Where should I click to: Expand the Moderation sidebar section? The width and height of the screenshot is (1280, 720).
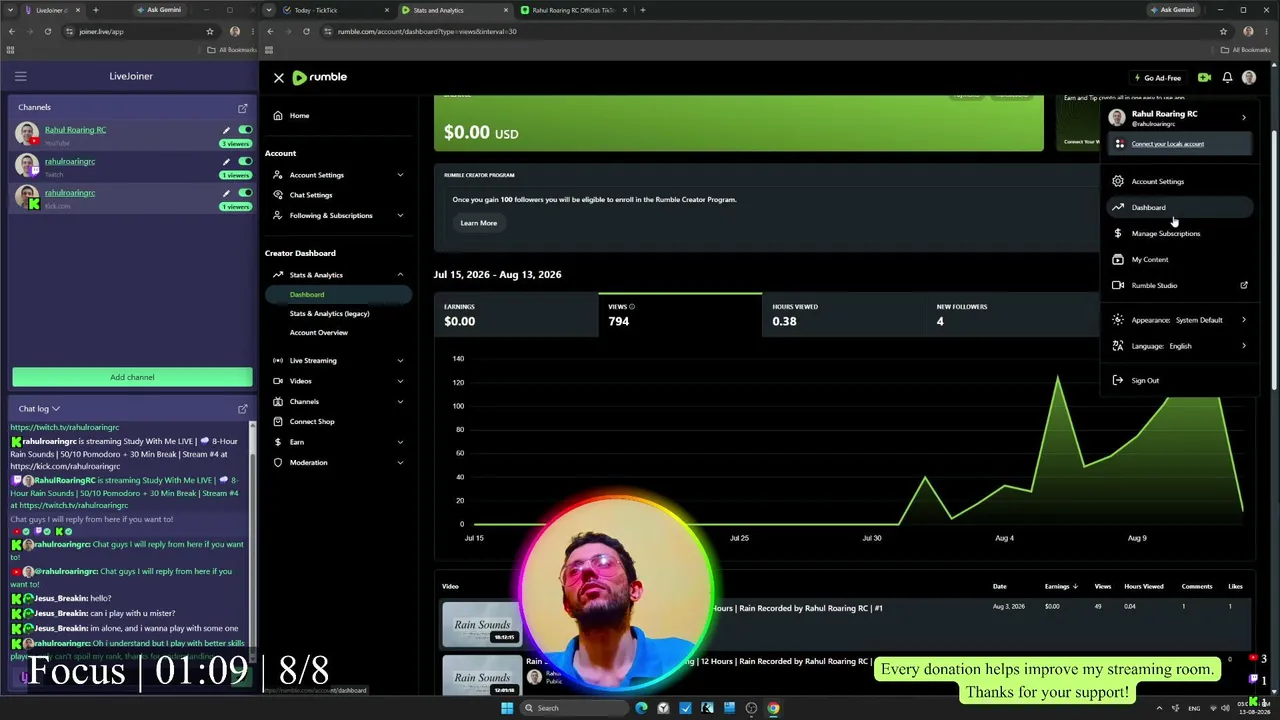[x=338, y=463]
